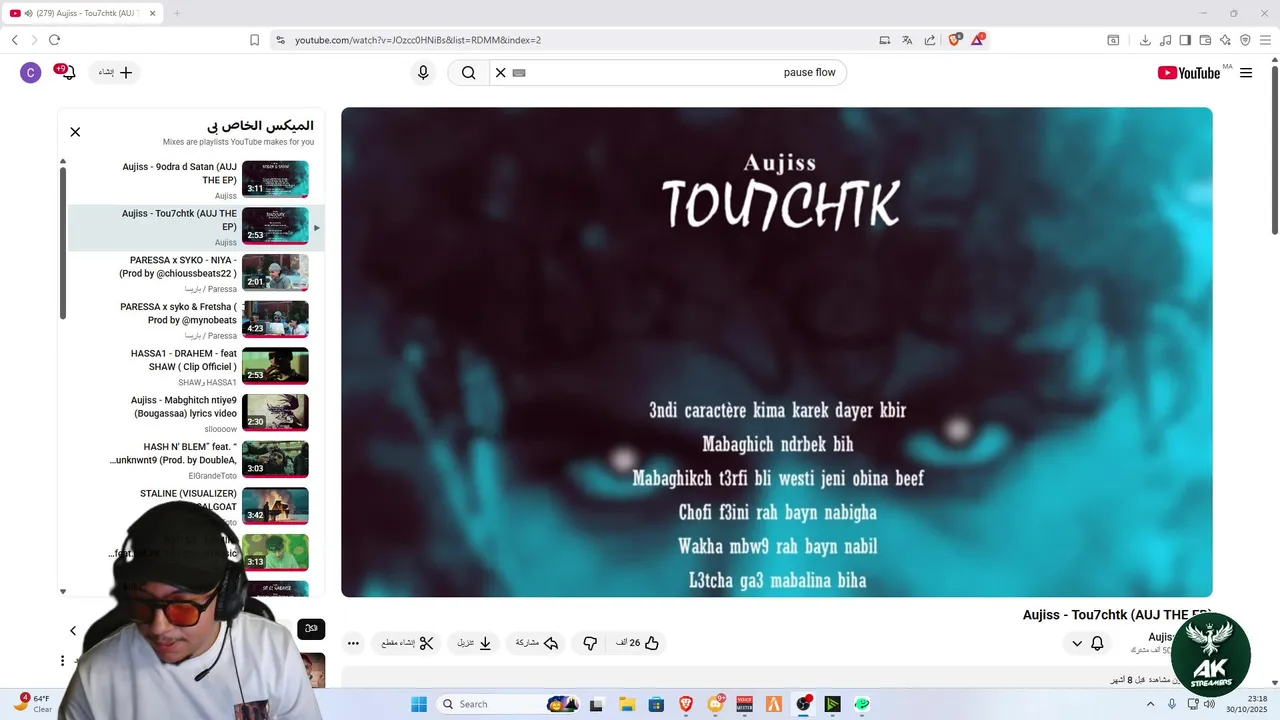Image resolution: width=1280 pixels, height=720 pixels.
Task: Open the subscription notification bell dropdown
Action: (1086, 643)
